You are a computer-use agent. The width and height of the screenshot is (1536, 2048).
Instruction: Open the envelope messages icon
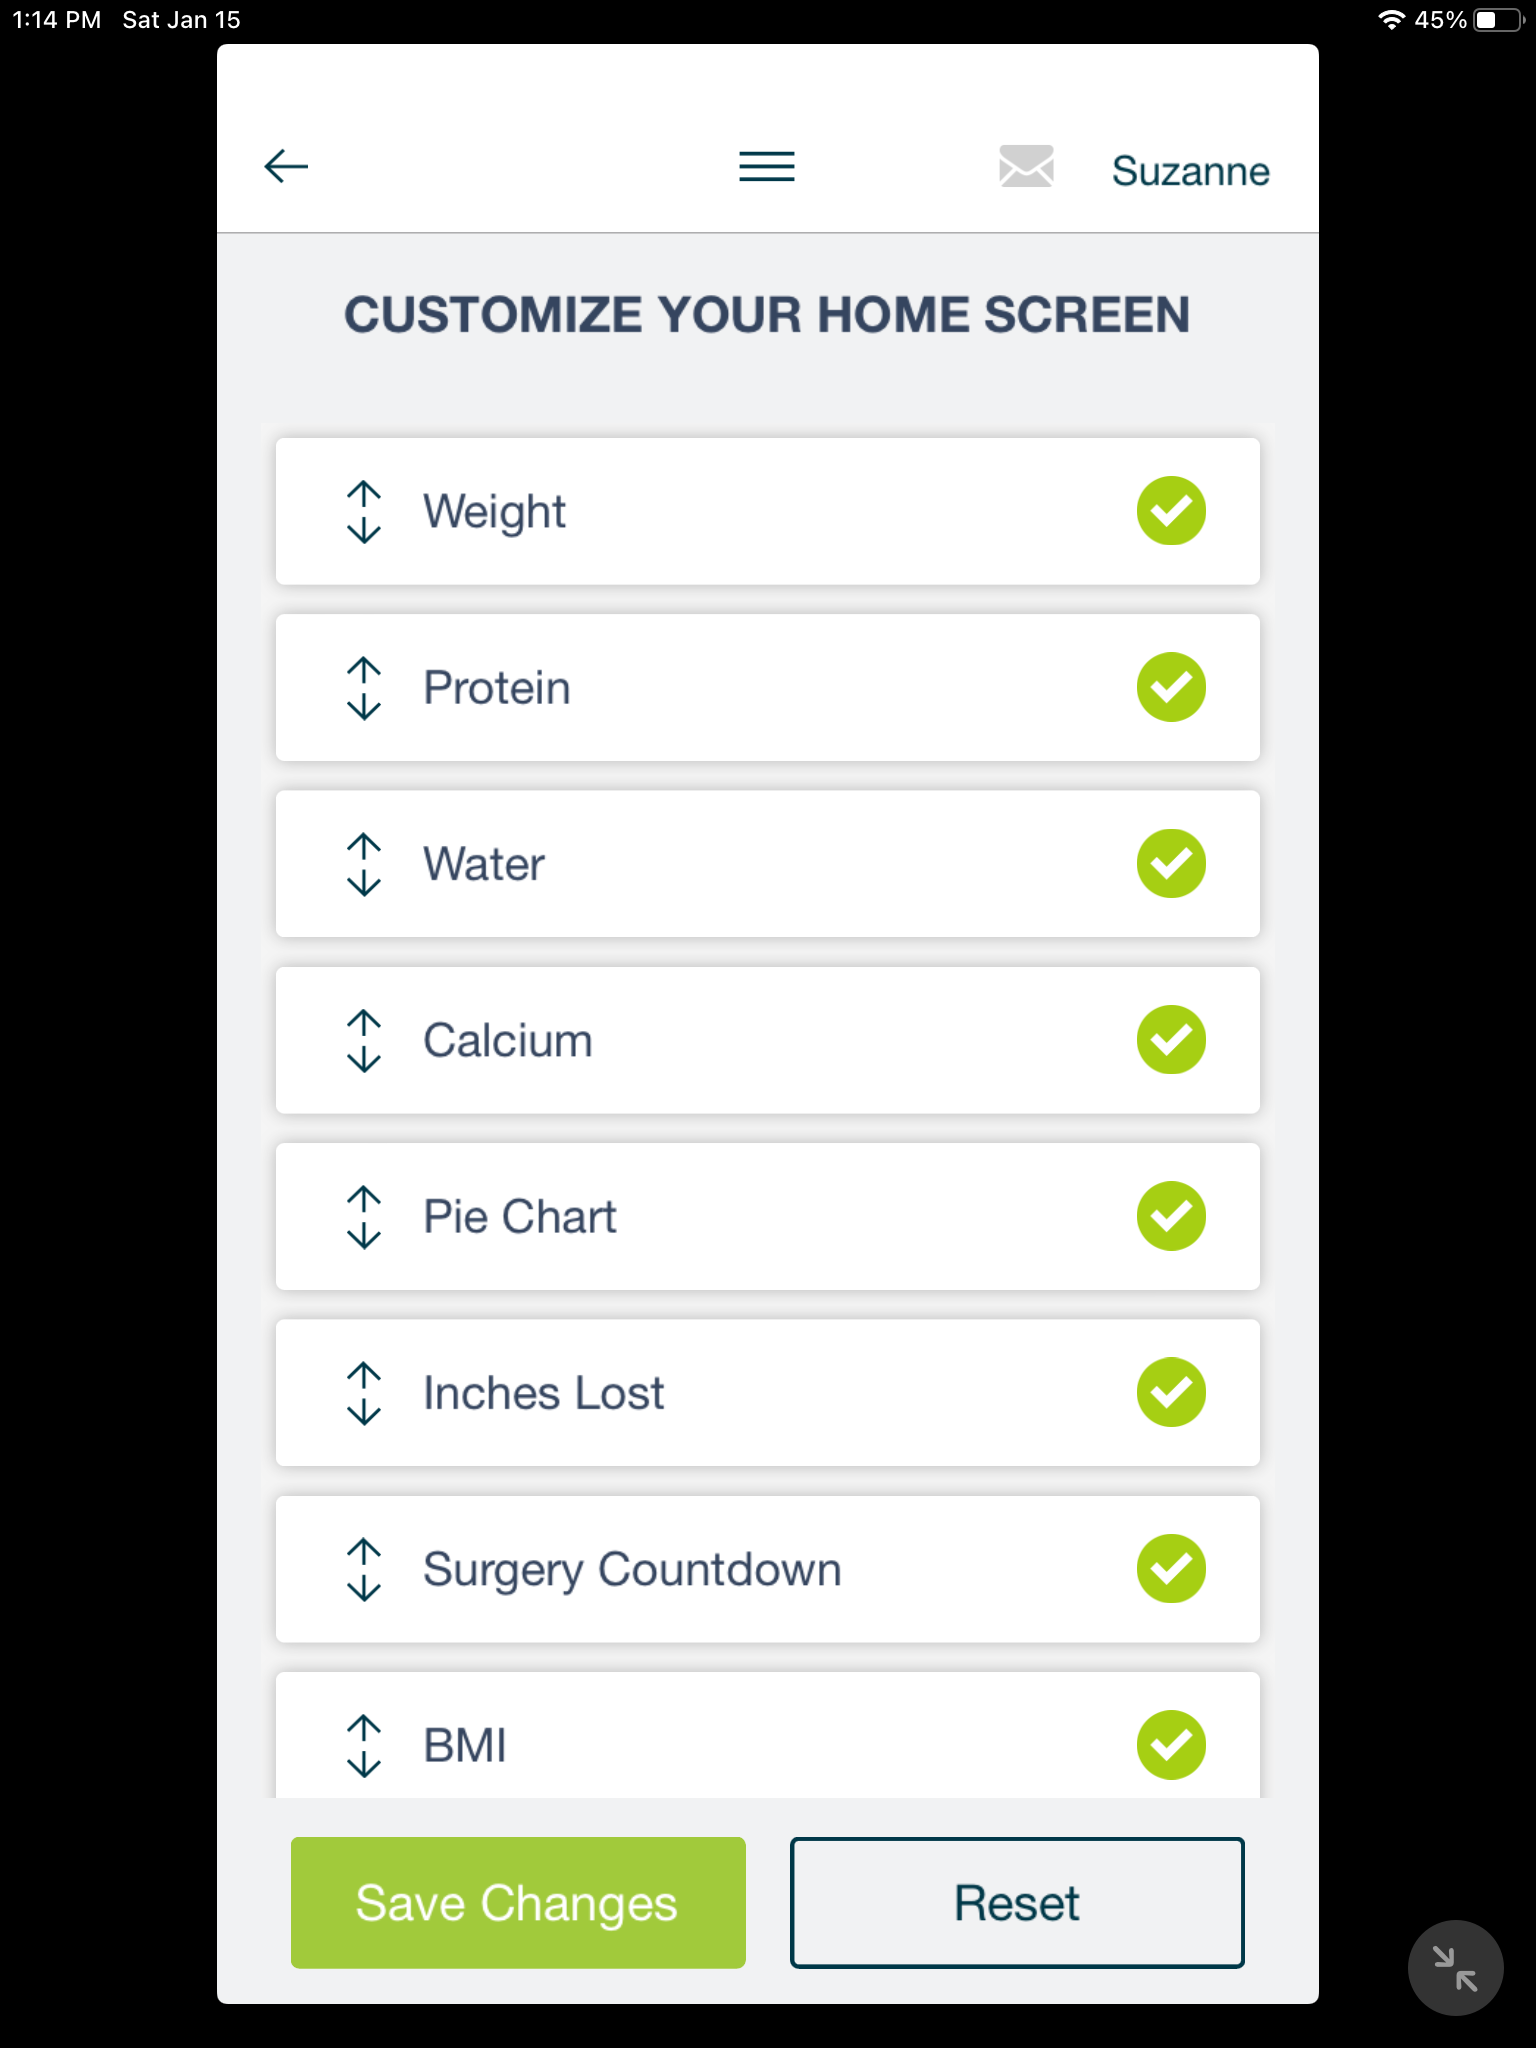1026,166
